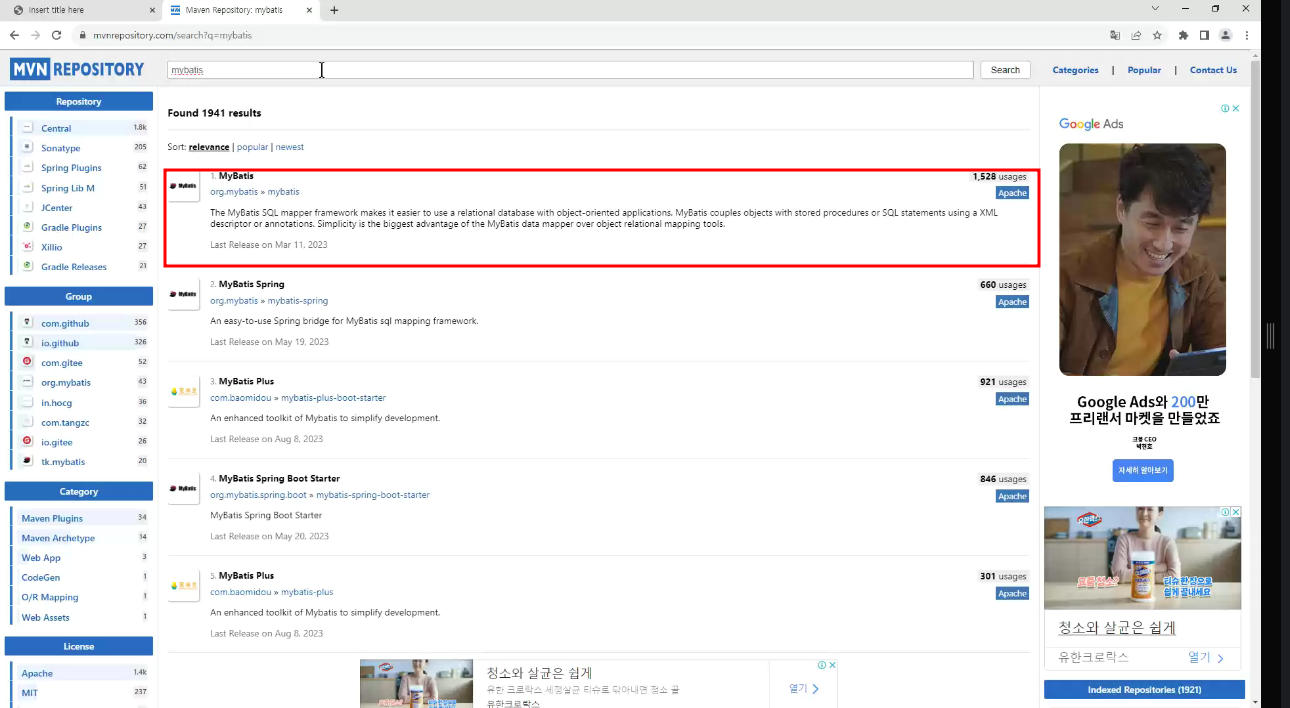This screenshot has width=1290, height=708.
Task: Open the MyBatis result title link
Action: 236,176
